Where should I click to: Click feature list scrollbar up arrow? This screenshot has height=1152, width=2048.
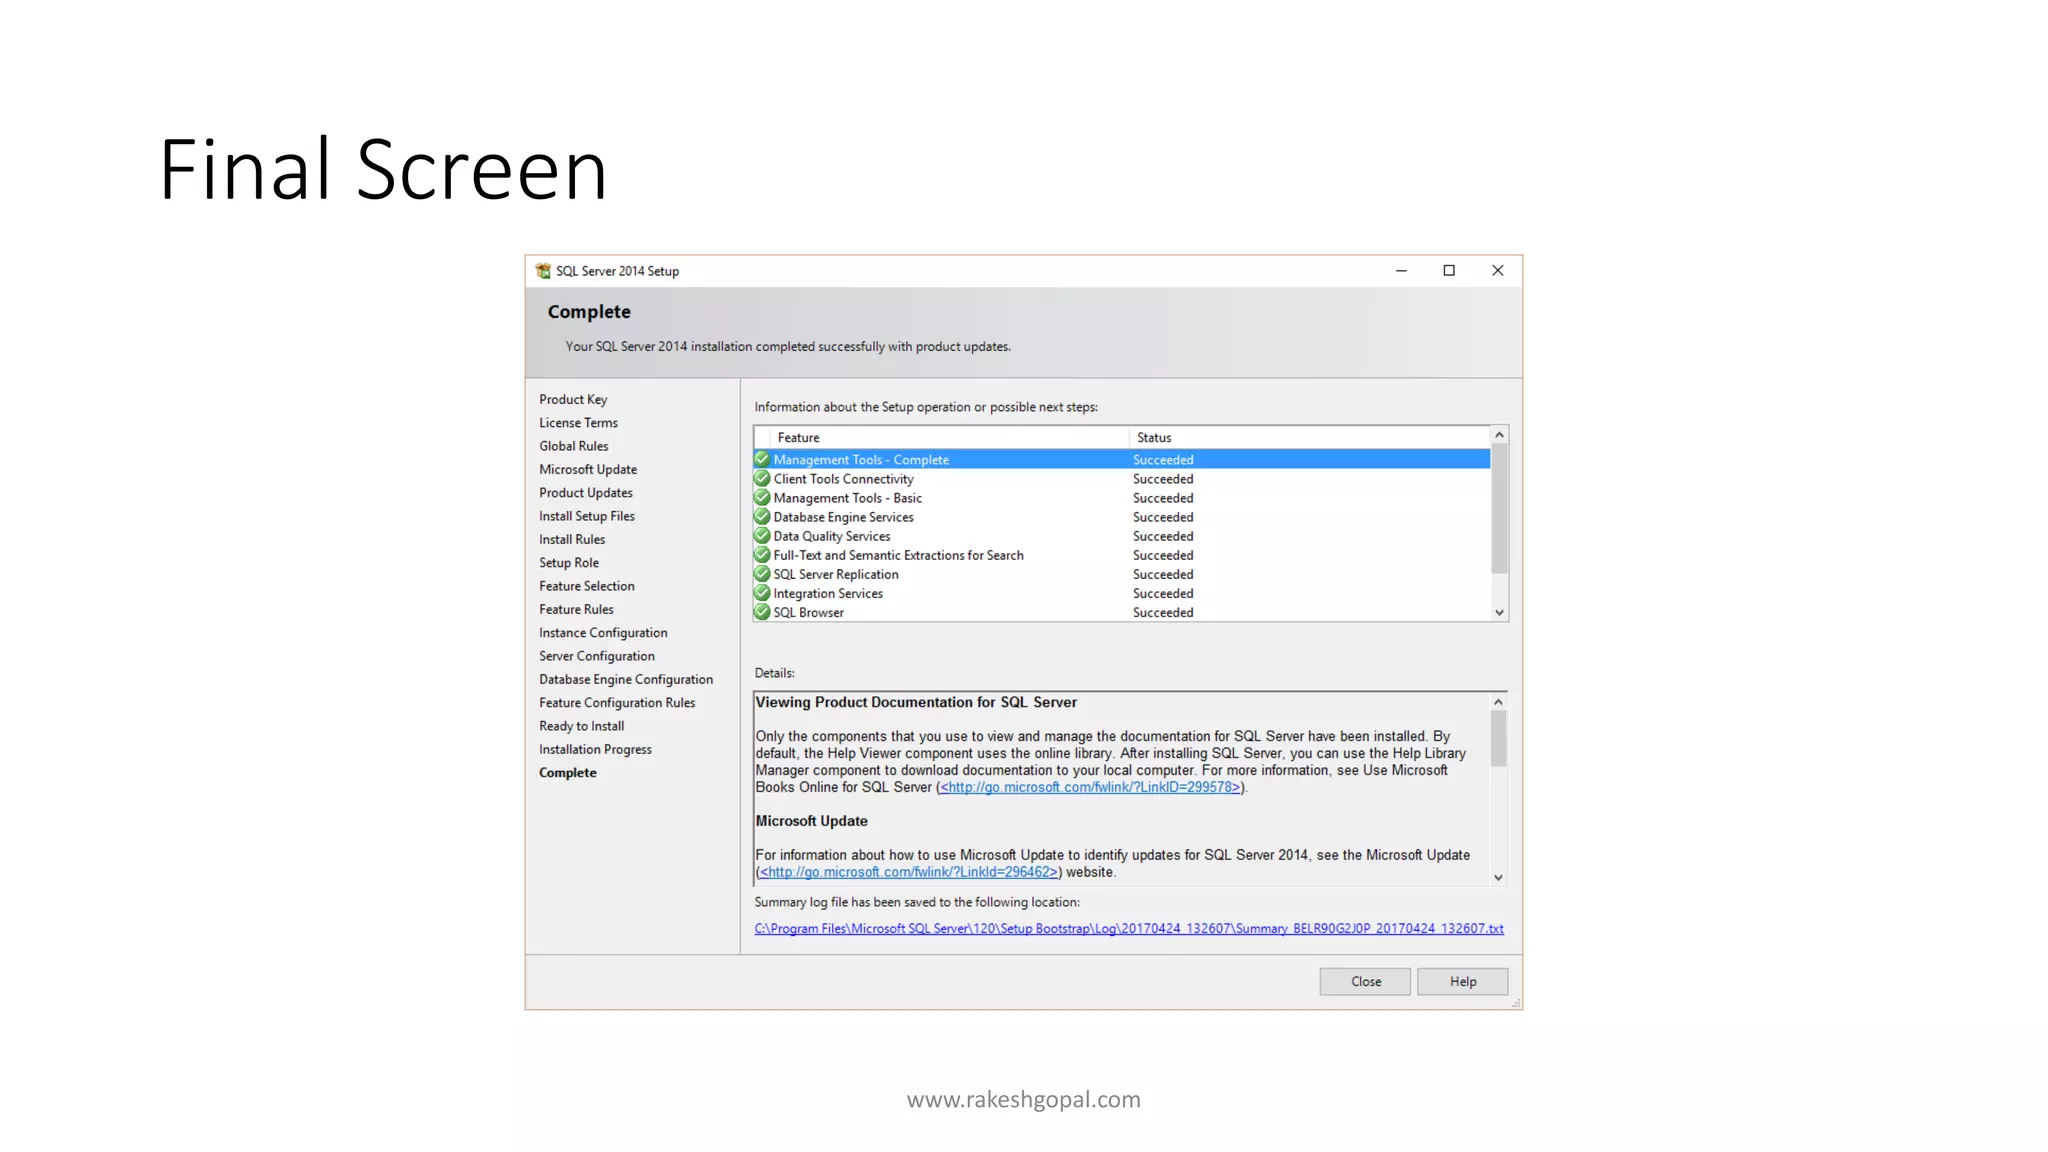[x=1499, y=435]
